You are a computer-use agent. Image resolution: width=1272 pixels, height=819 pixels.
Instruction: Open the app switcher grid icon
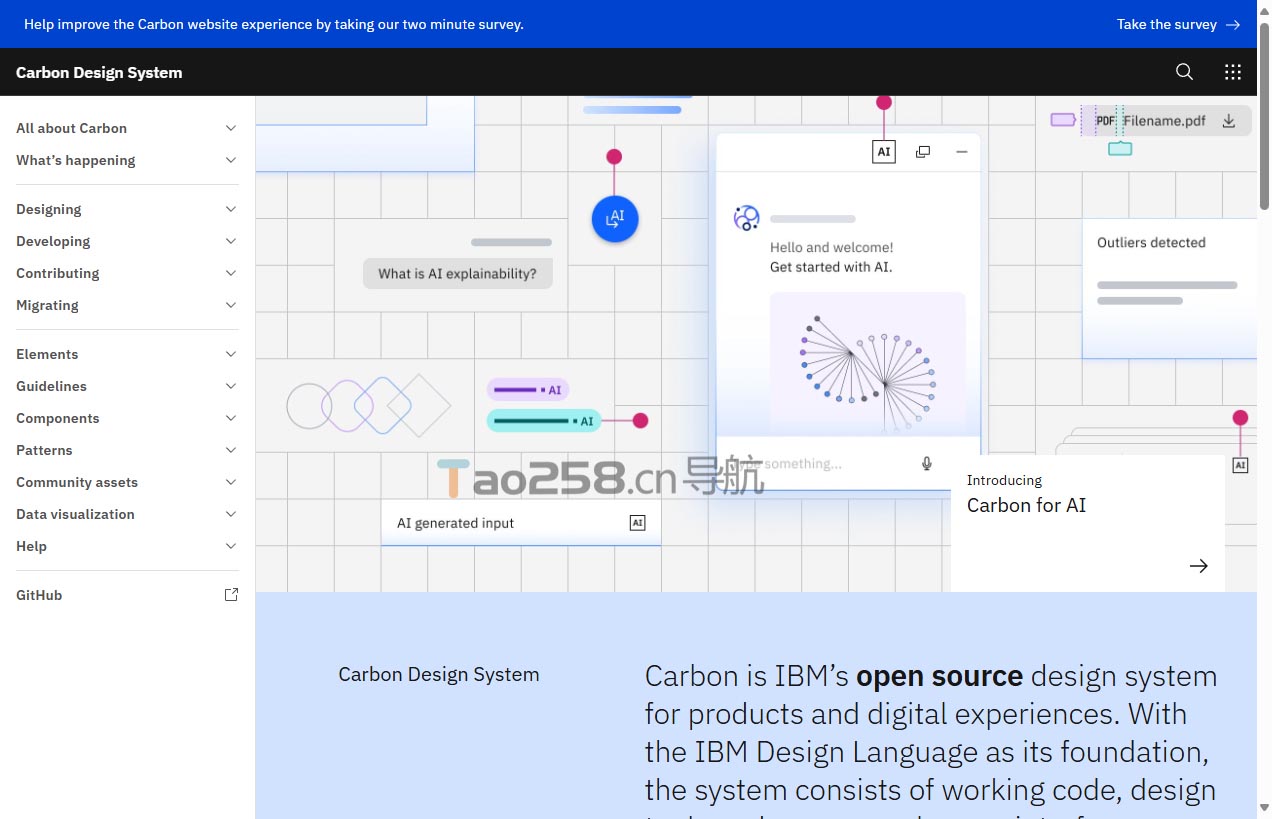1233,72
